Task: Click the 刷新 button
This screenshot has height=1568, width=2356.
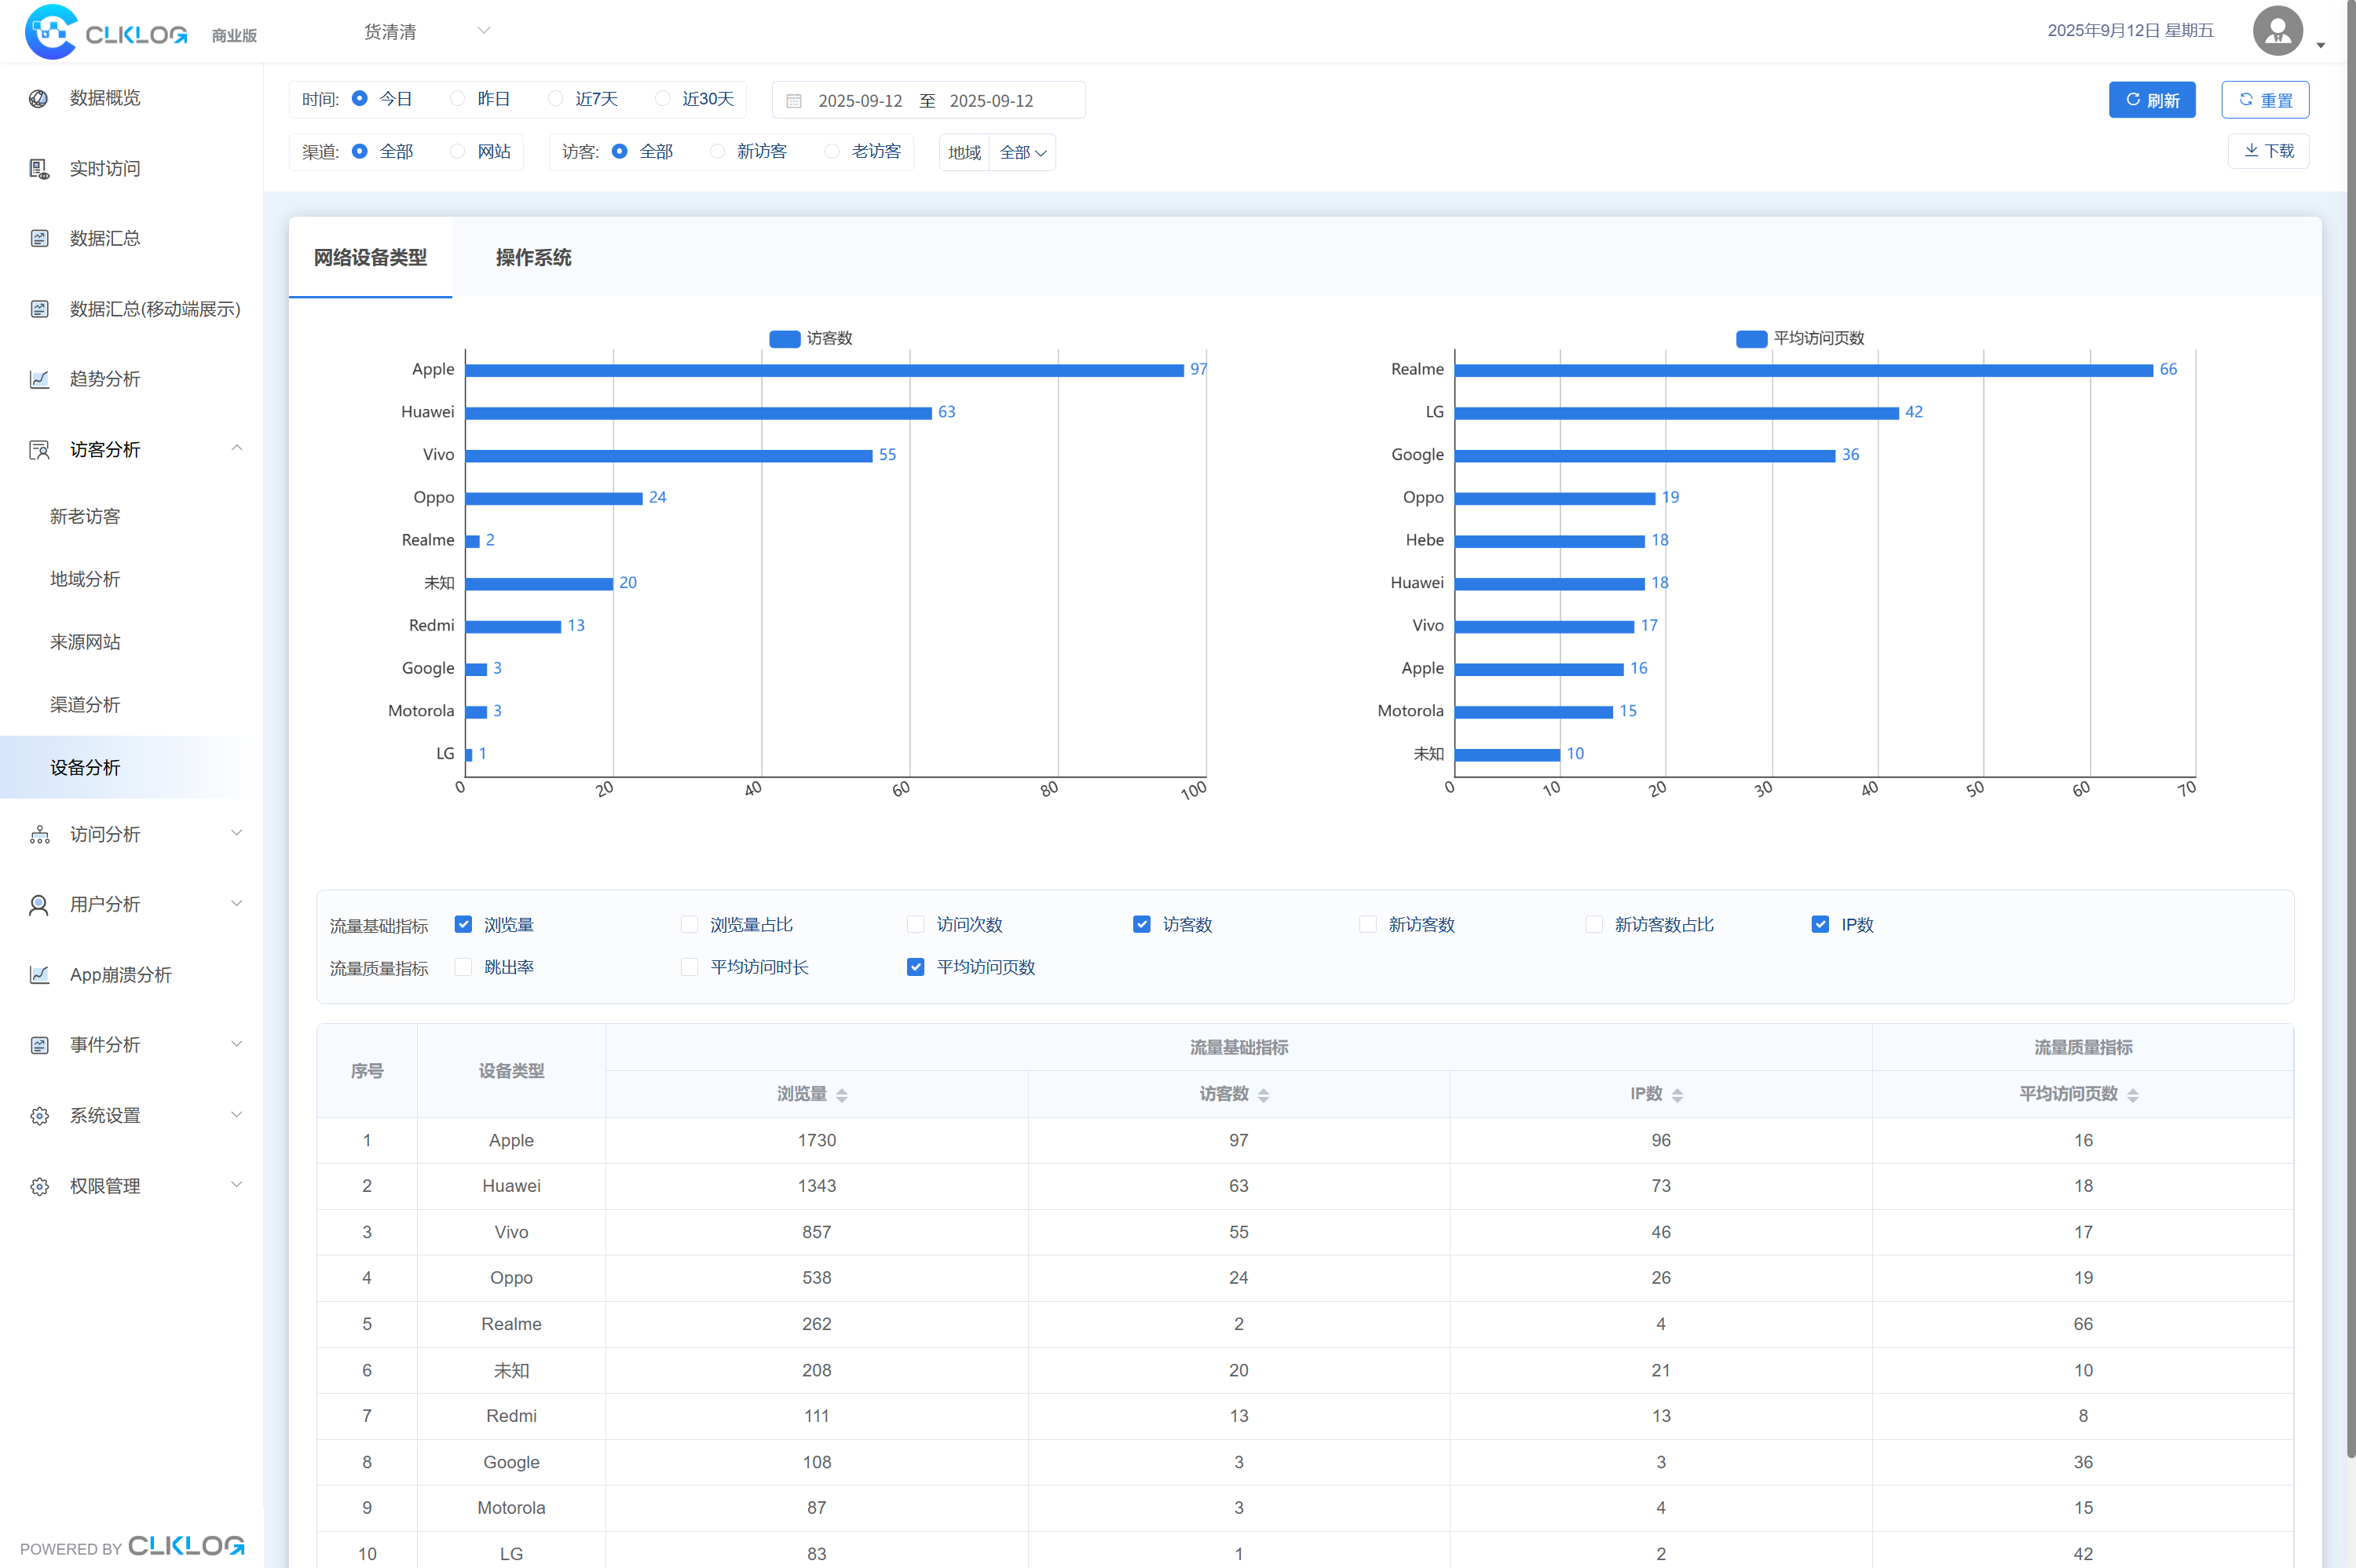Action: 2151,100
